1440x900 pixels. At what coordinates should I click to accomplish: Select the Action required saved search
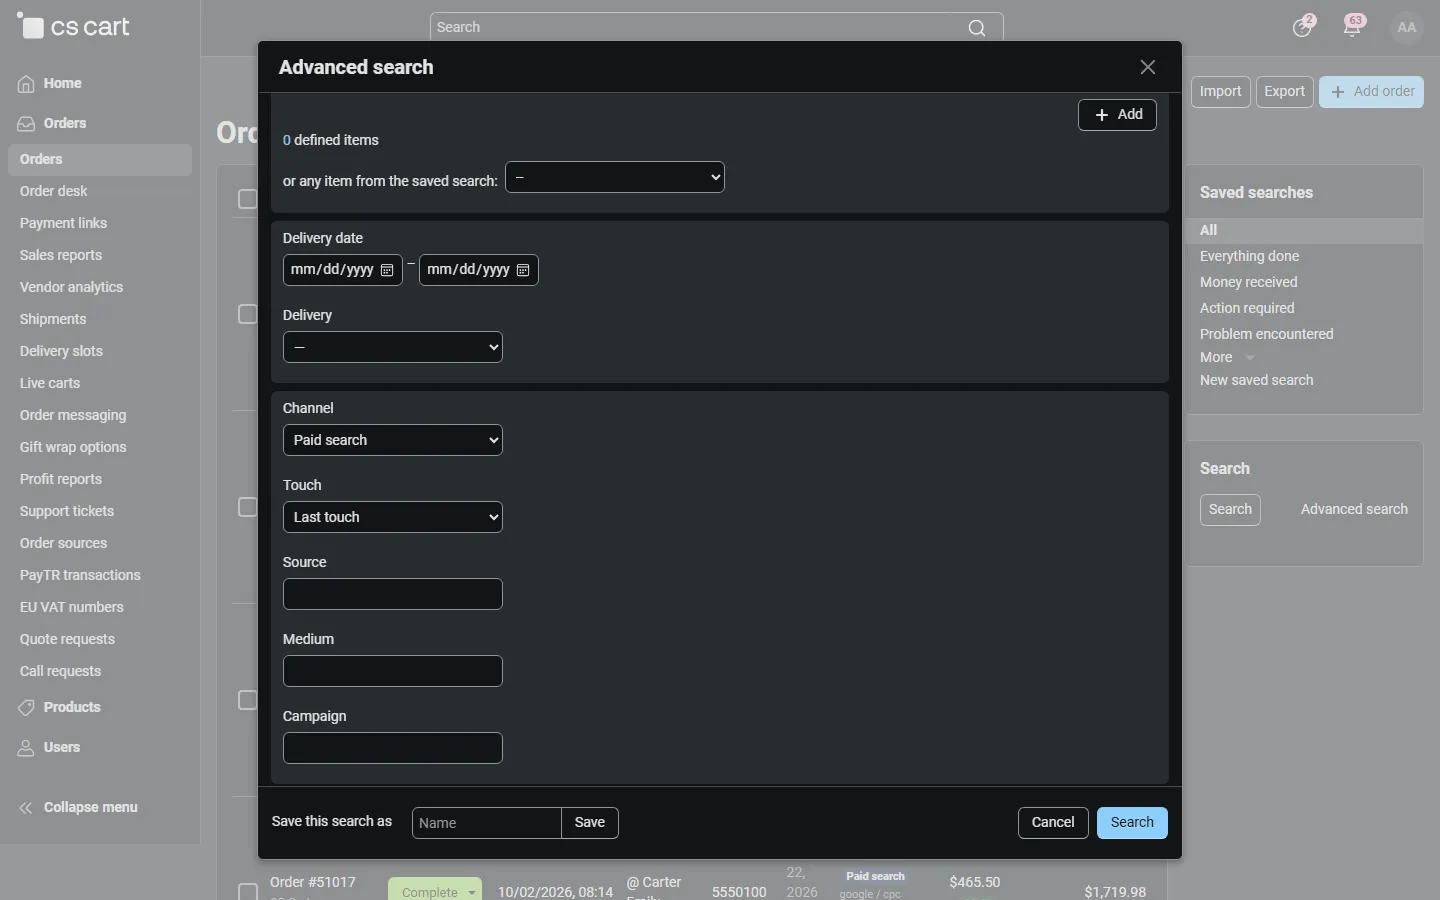coord(1247,308)
